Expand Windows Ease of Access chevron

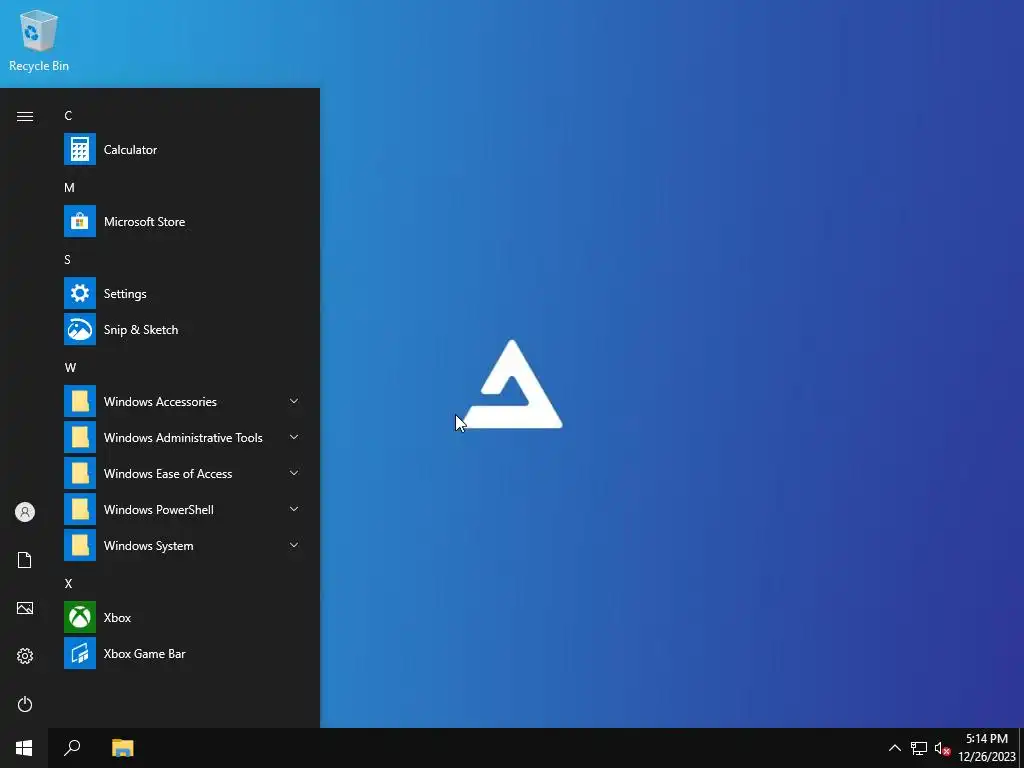pyautogui.click(x=294, y=473)
